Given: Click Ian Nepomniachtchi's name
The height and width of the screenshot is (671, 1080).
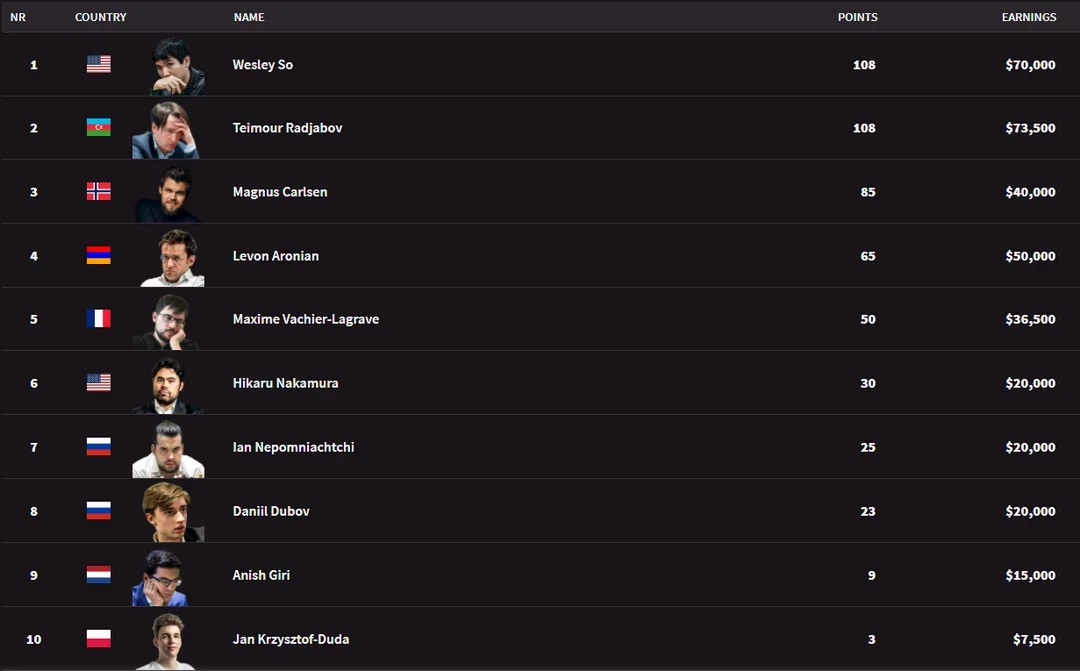Looking at the screenshot, I should click(x=293, y=447).
